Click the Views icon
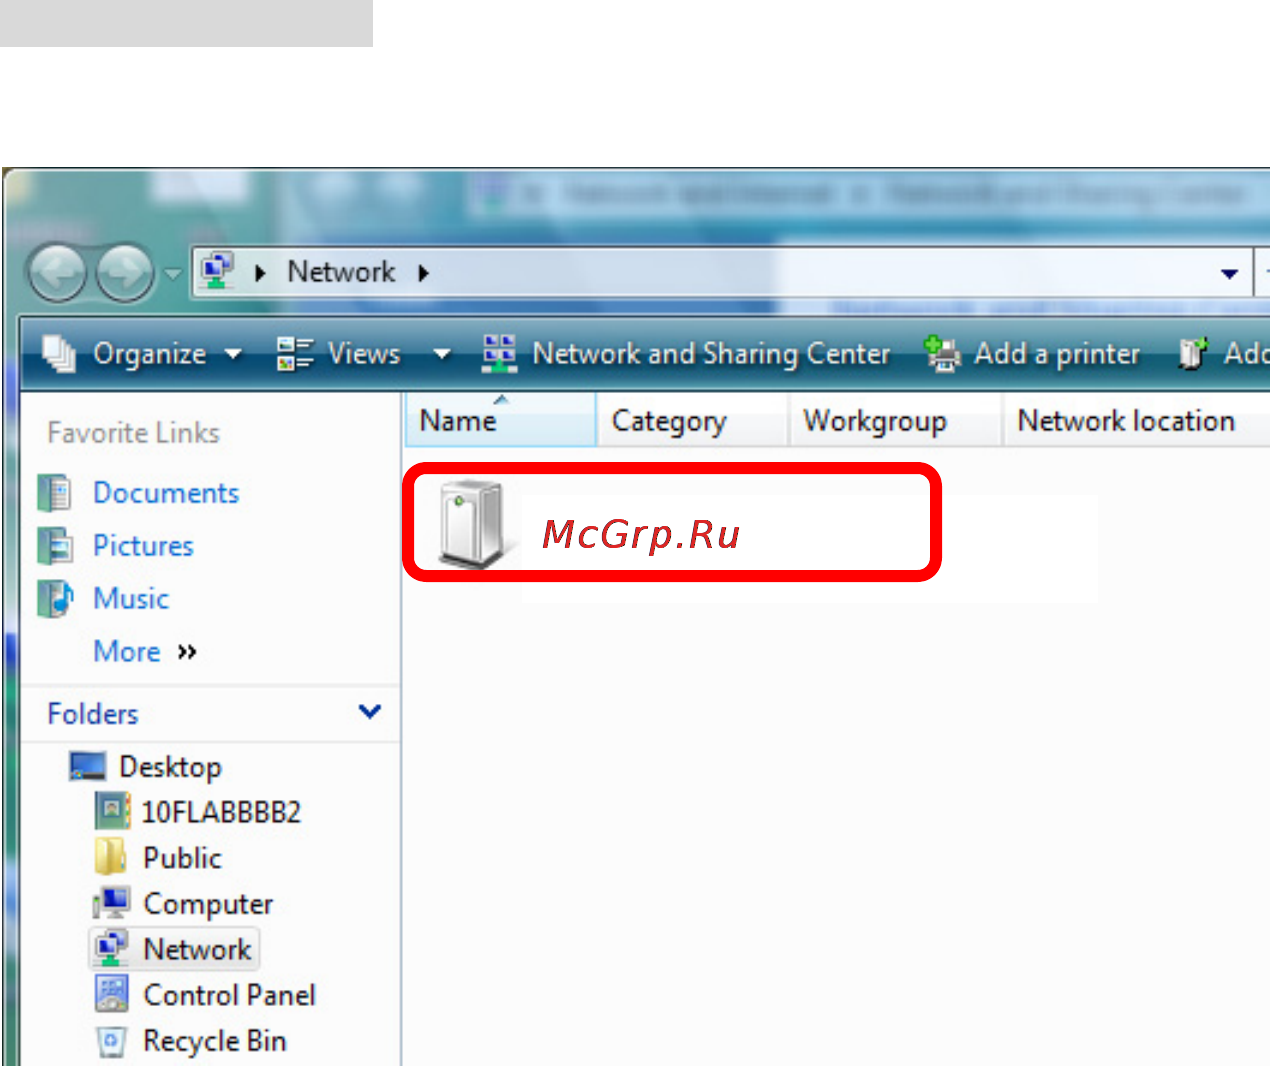The image size is (1270, 1066). [295, 353]
